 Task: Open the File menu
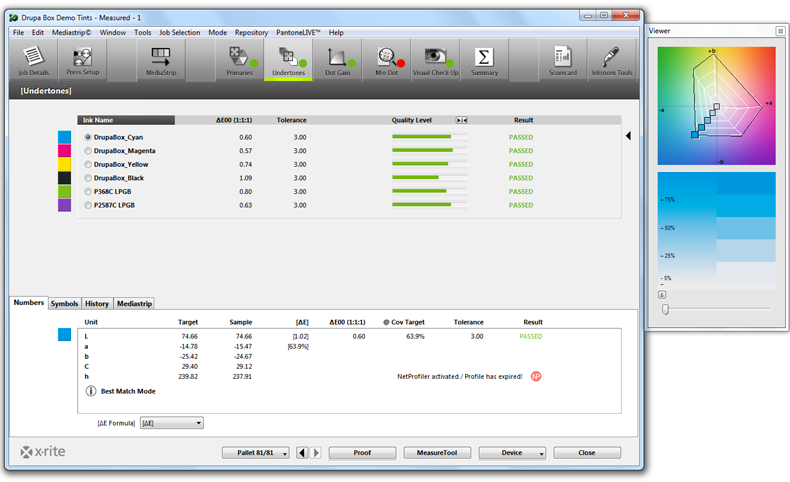click(19, 32)
